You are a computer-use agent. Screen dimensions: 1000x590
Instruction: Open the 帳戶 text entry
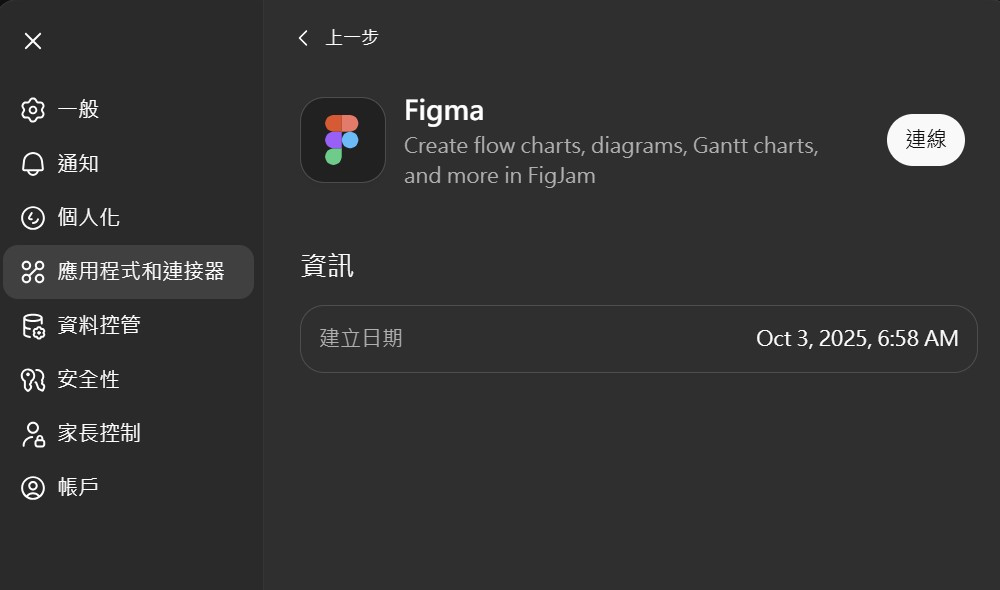pyautogui.click(x=78, y=488)
